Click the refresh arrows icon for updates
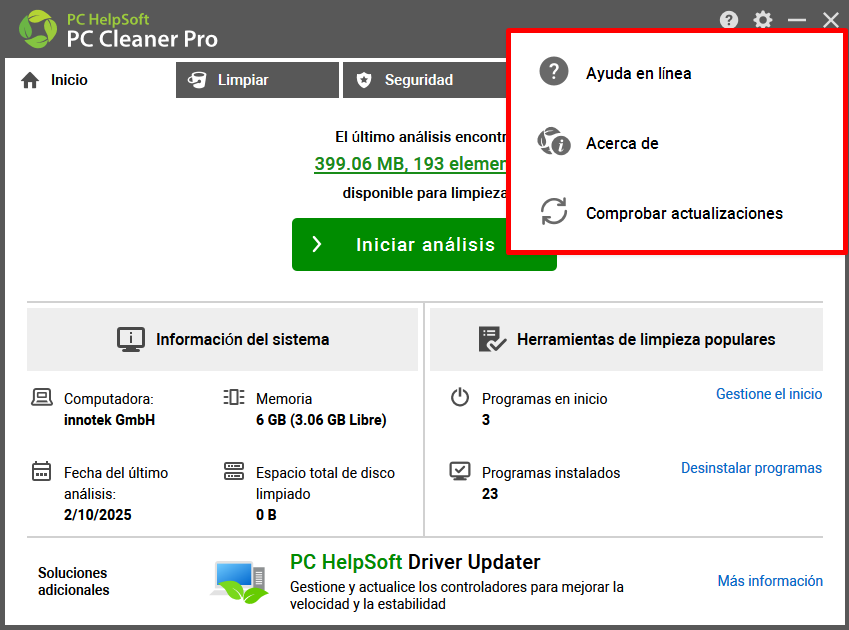Viewport: 849px width, 630px height. click(553, 211)
